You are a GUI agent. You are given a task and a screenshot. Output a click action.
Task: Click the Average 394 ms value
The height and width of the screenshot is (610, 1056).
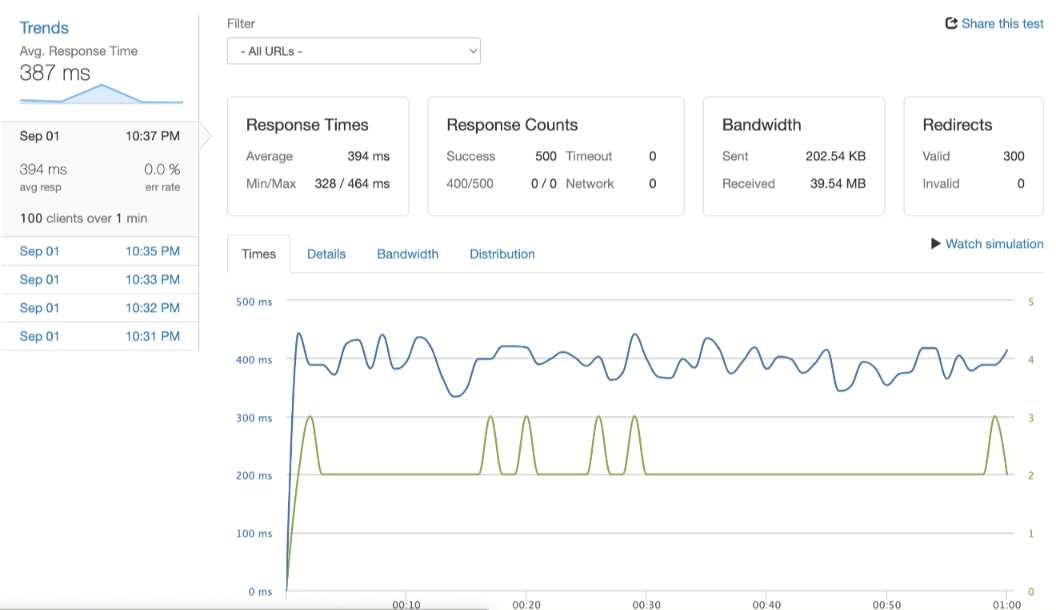click(368, 156)
